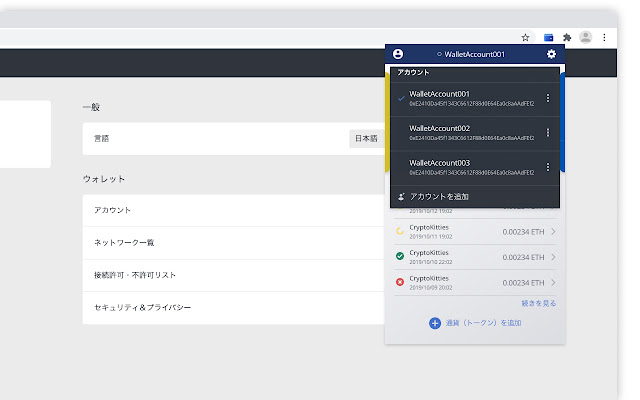This screenshot has height=400, width=640.
Task: Open the blue wallet extension icon
Action: 549,38
